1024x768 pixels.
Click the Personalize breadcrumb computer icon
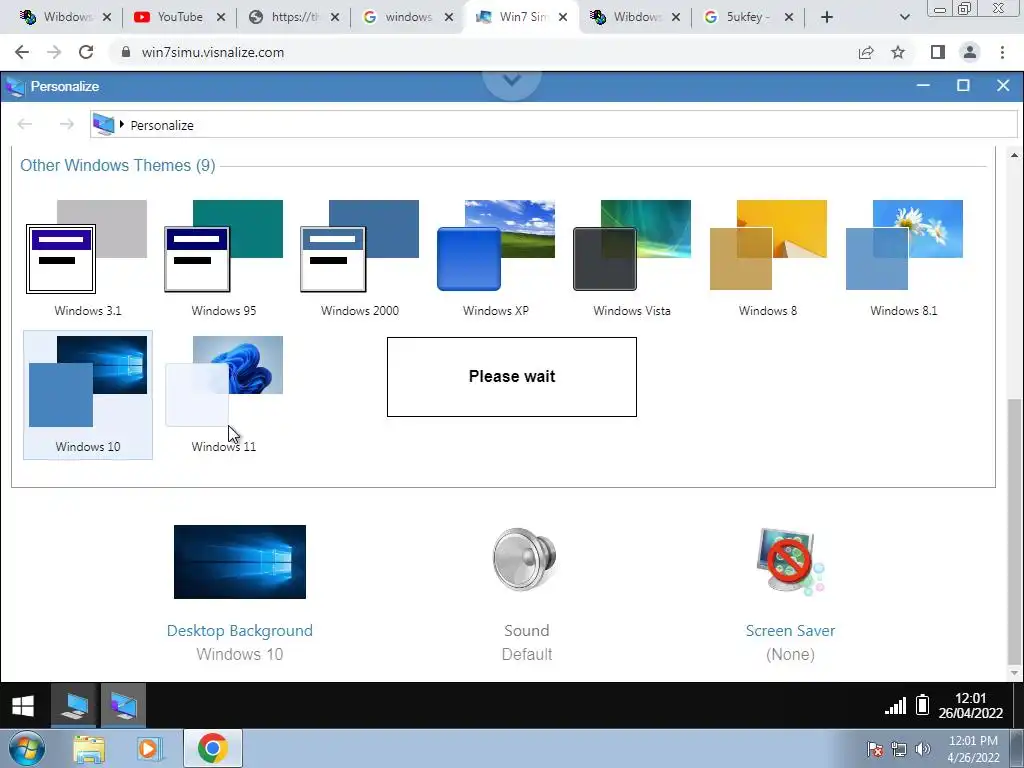click(x=104, y=124)
